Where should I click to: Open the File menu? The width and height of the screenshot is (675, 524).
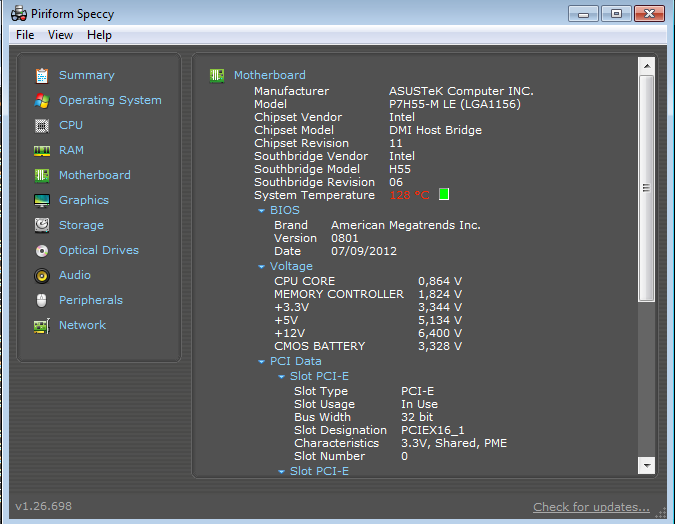25,35
